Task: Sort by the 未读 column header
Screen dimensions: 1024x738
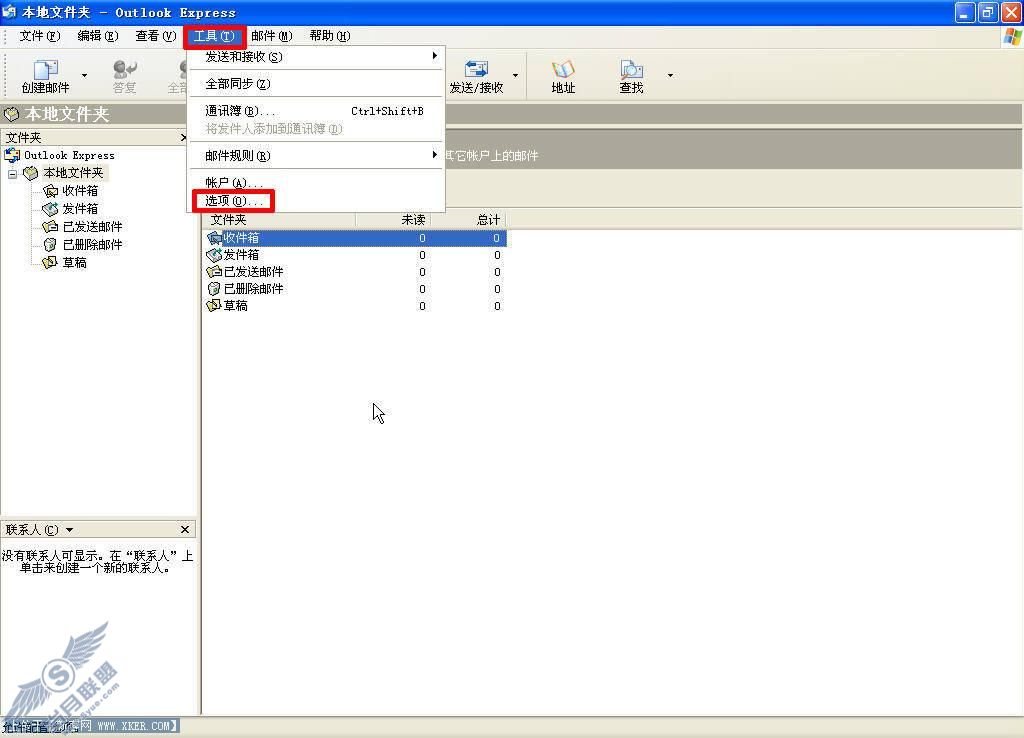Action: pyautogui.click(x=393, y=219)
